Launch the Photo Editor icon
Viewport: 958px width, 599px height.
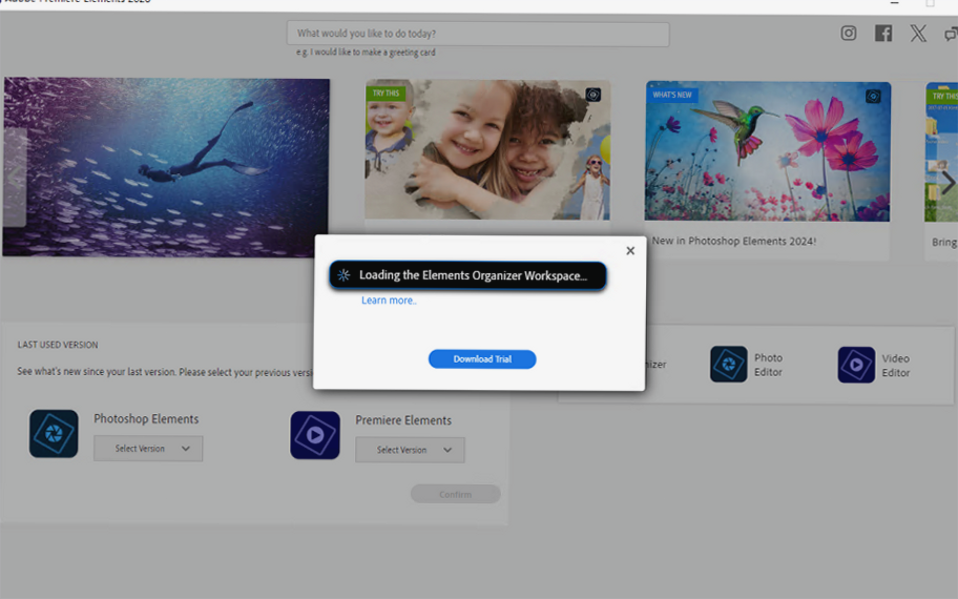(728, 364)
